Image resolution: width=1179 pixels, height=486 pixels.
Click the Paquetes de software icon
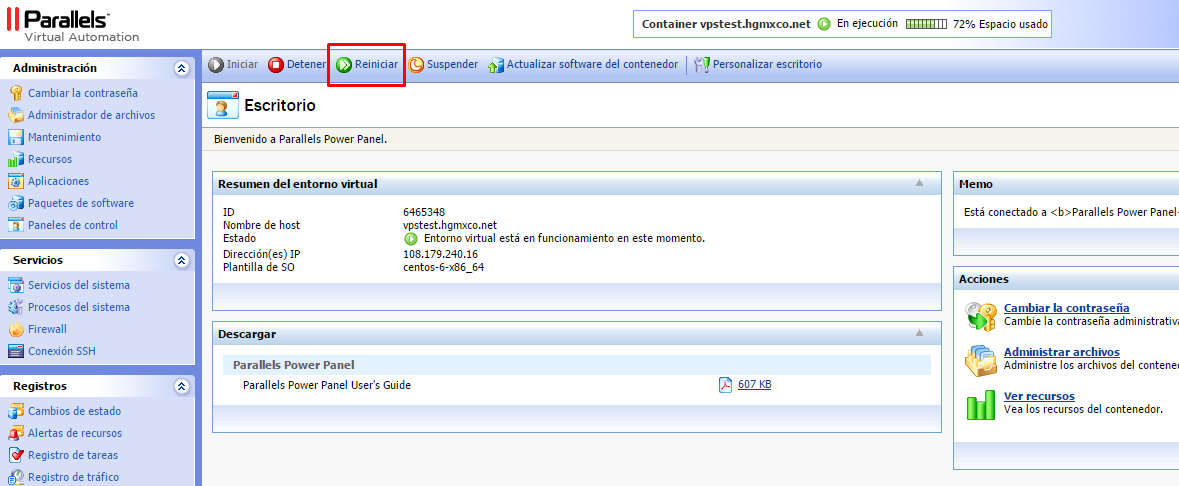pyautogui.click(x=16, y=203)
